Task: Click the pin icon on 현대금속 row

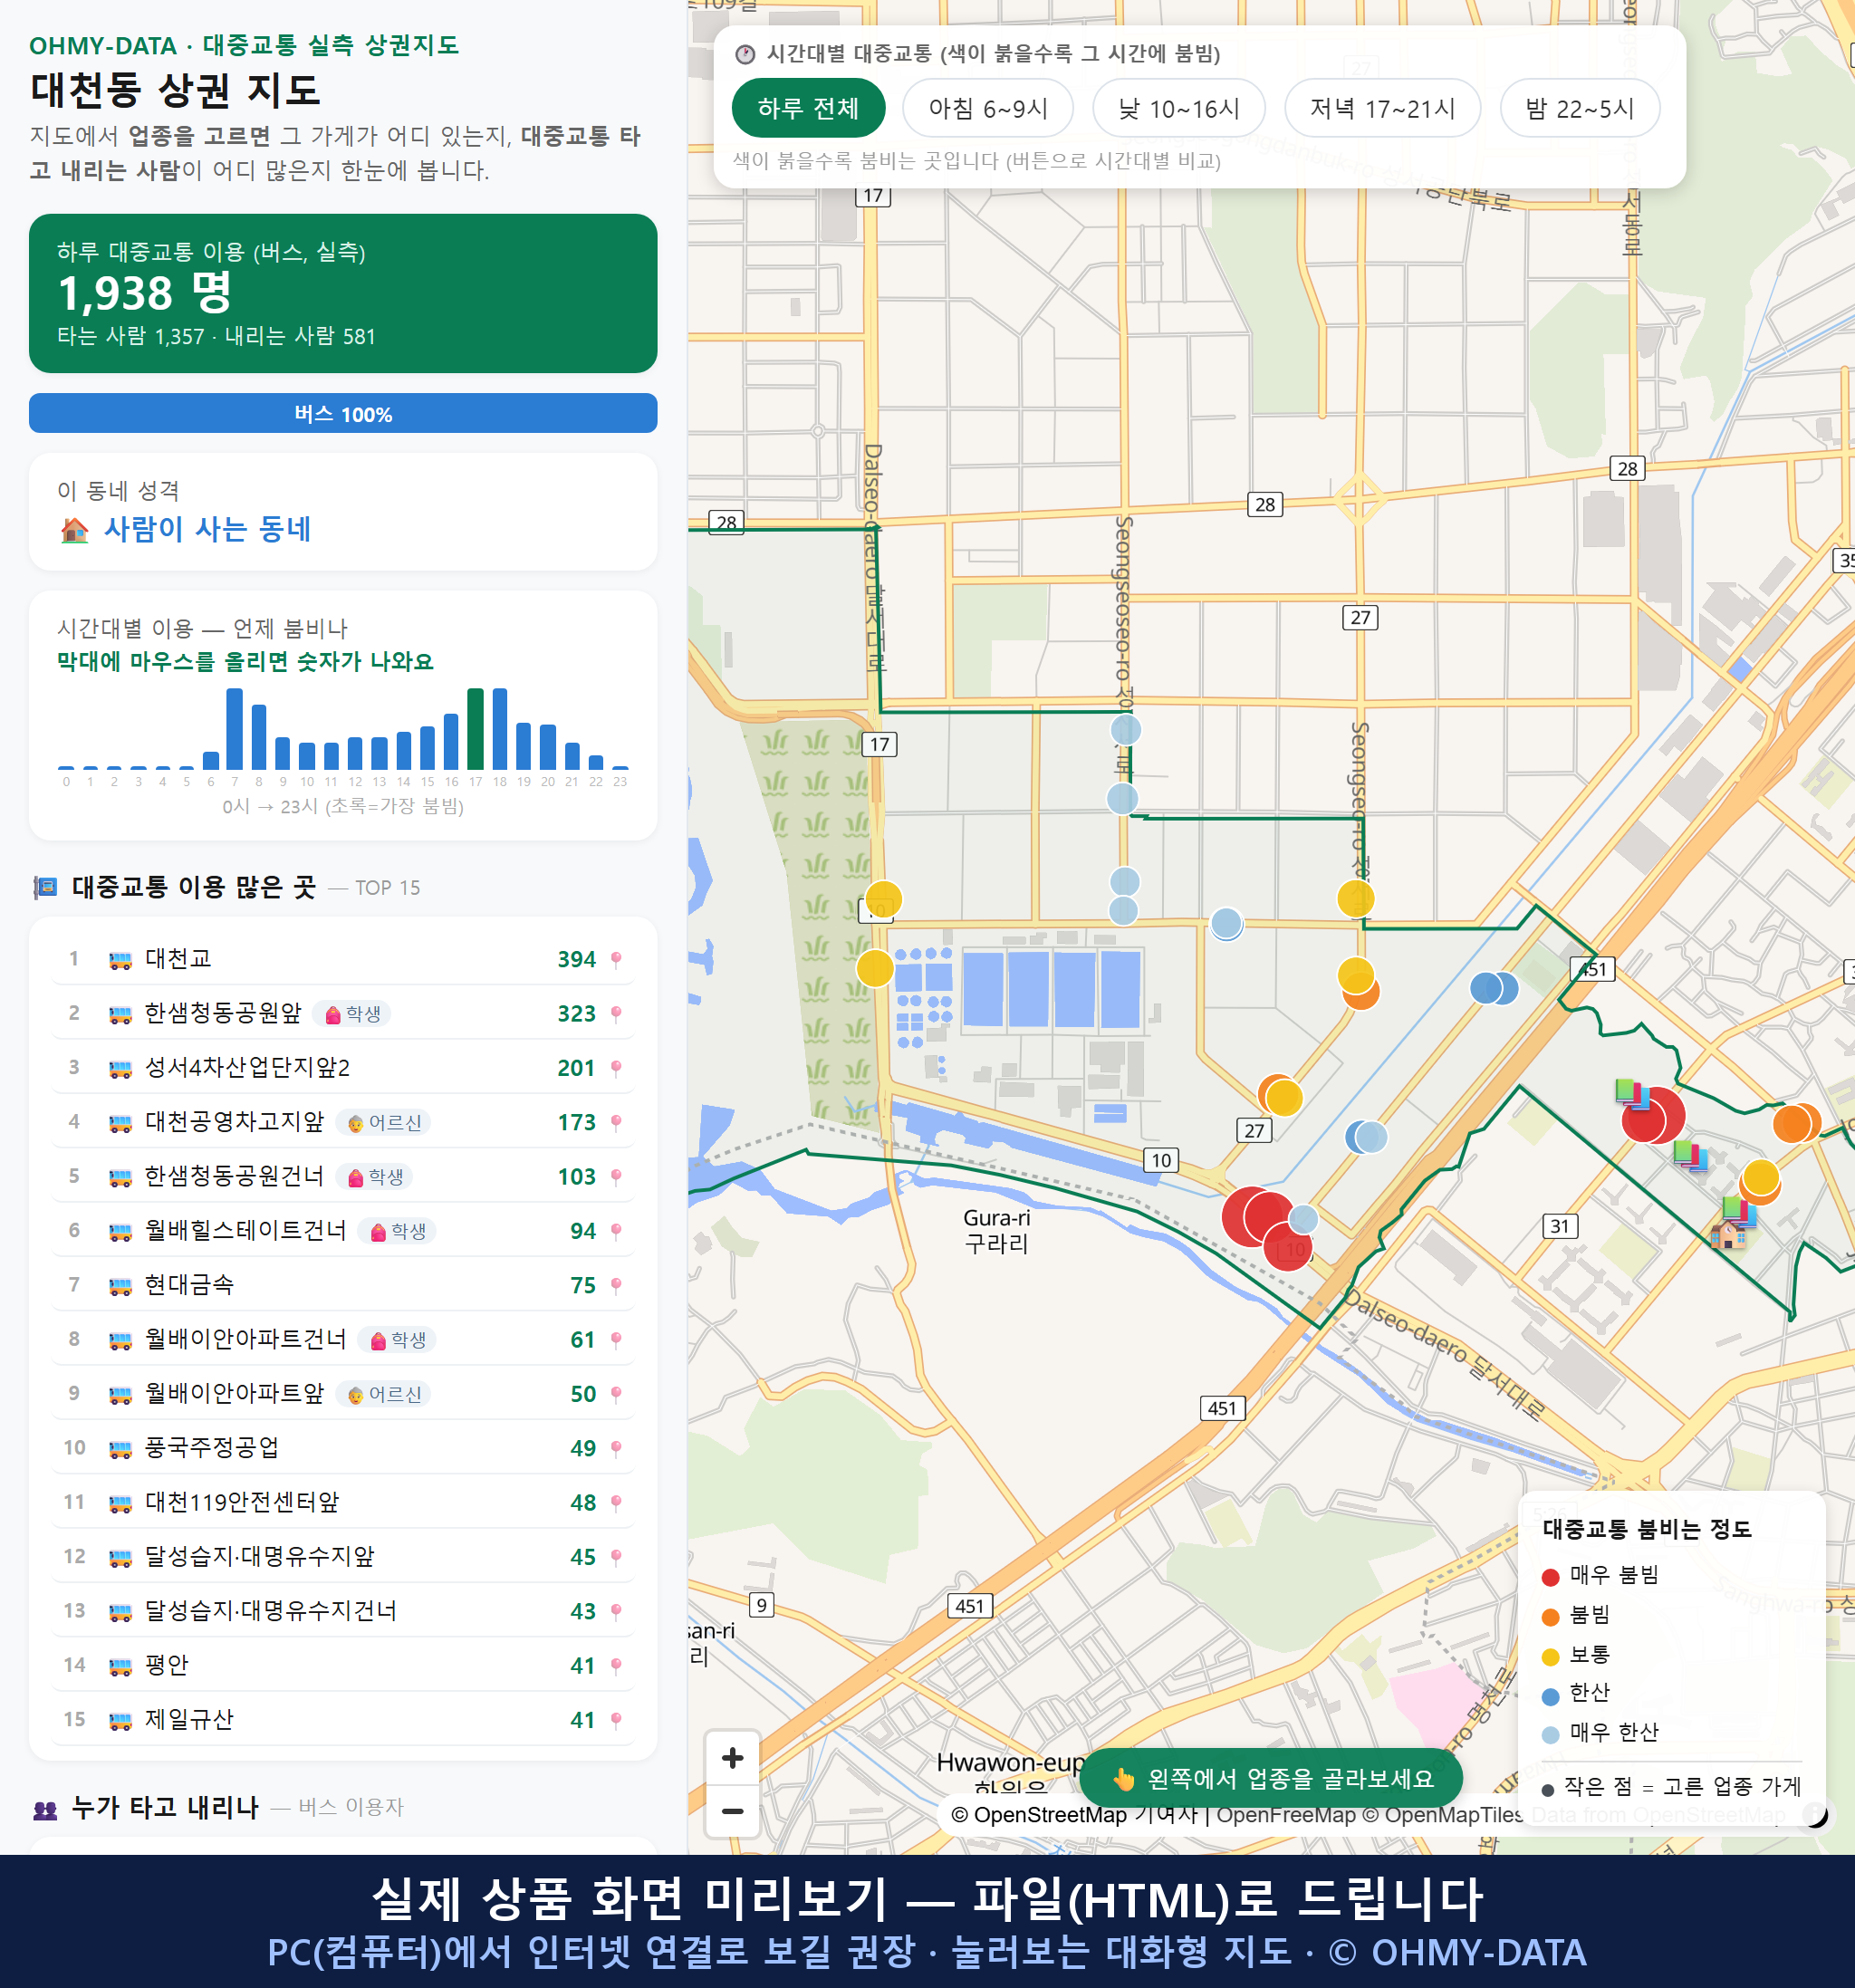Action: coord(616,1286)
